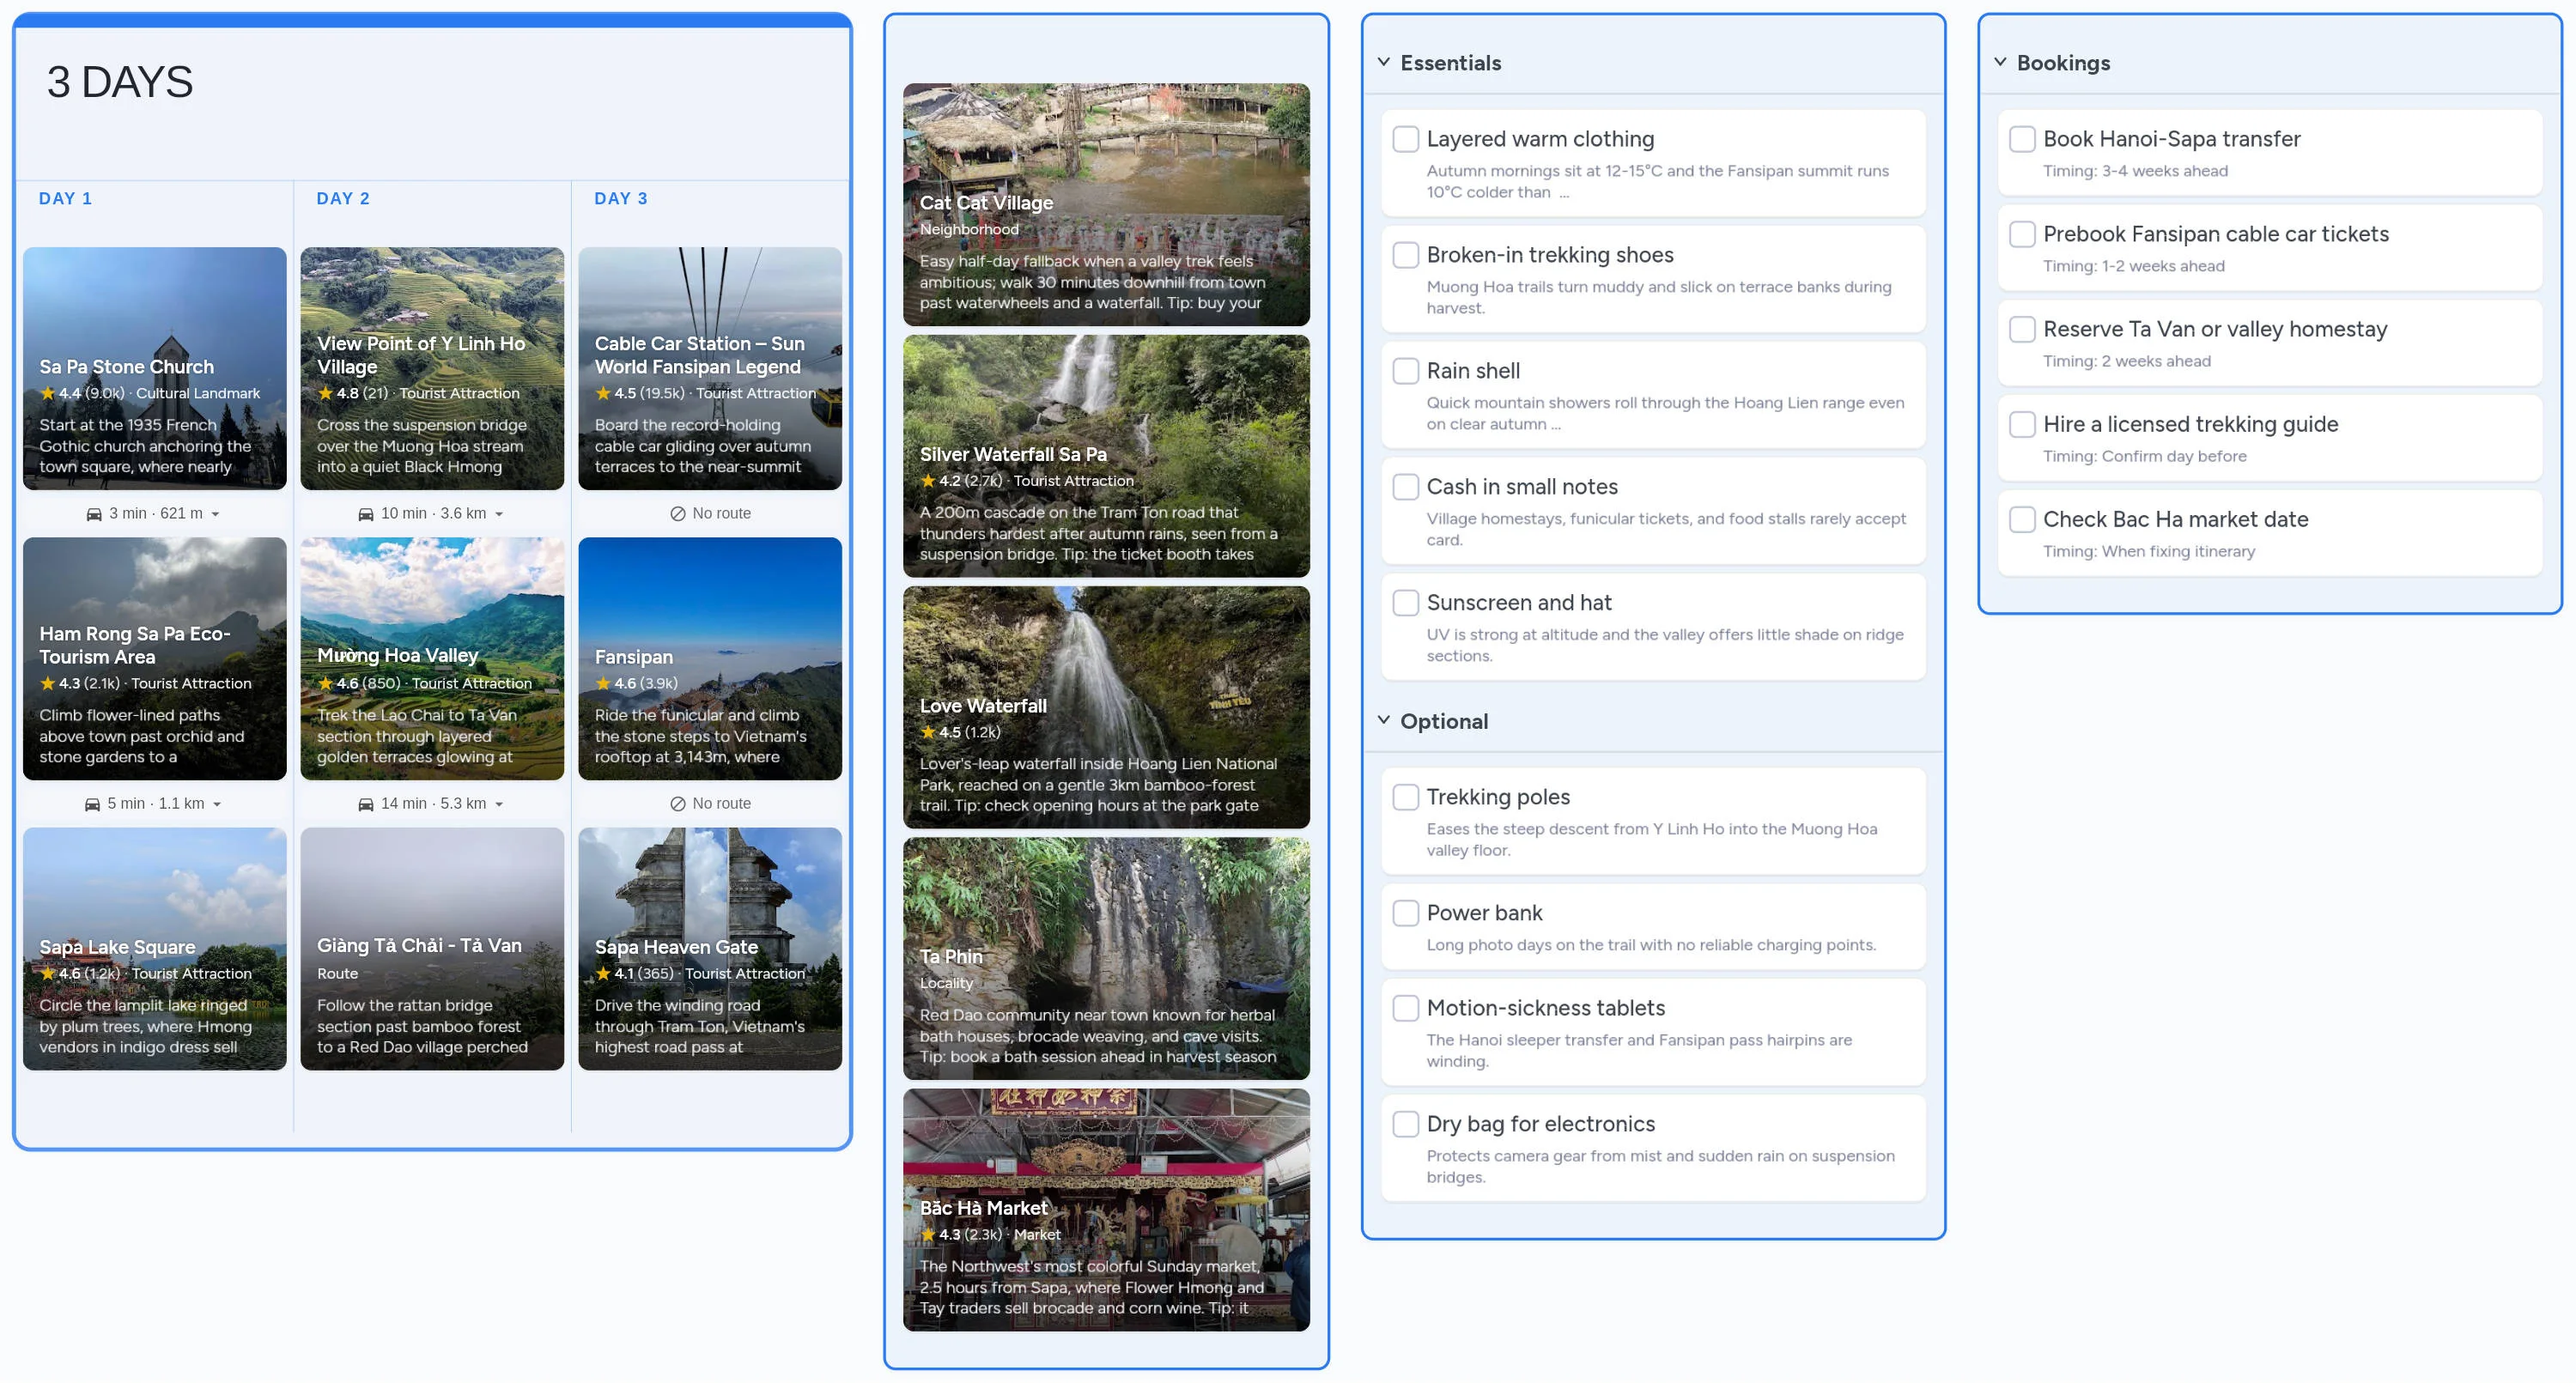This screenshot has height=1383, width=2576.
Task: Check off Rain shell item
Action: click(1406, 371)
